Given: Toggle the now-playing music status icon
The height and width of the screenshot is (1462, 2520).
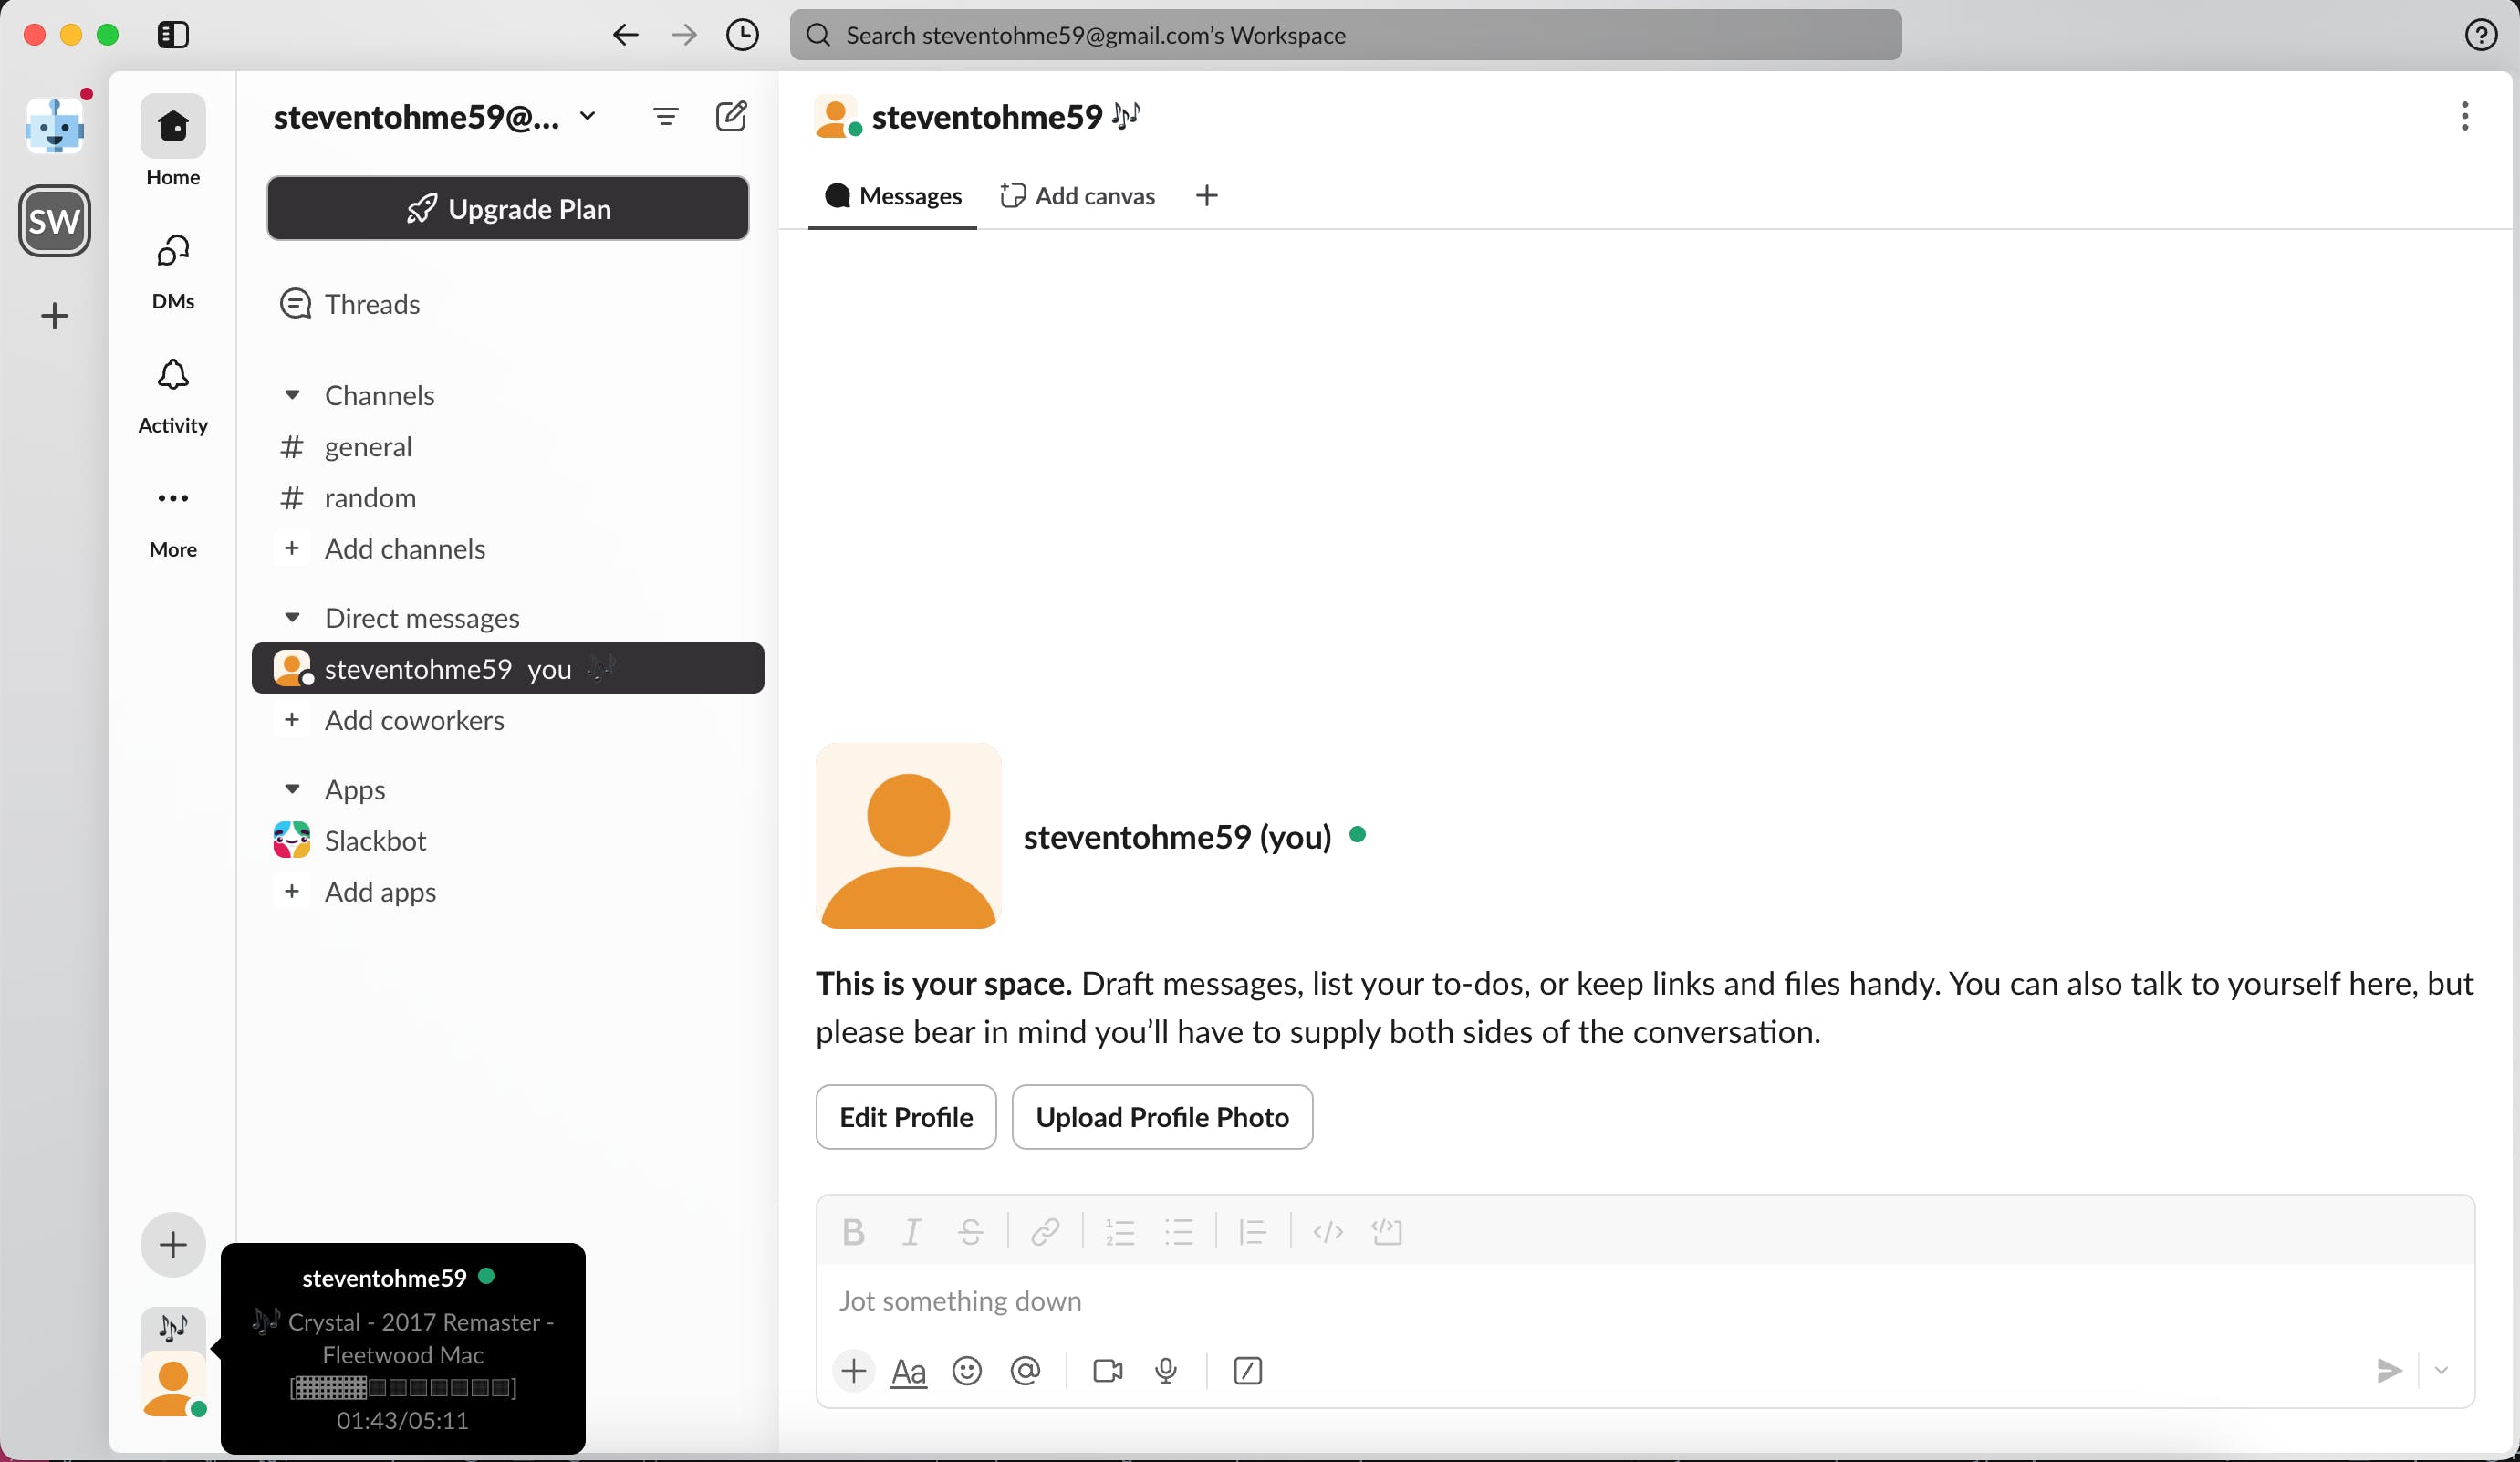Looking at the screenshot, I should pos(172,1328).
